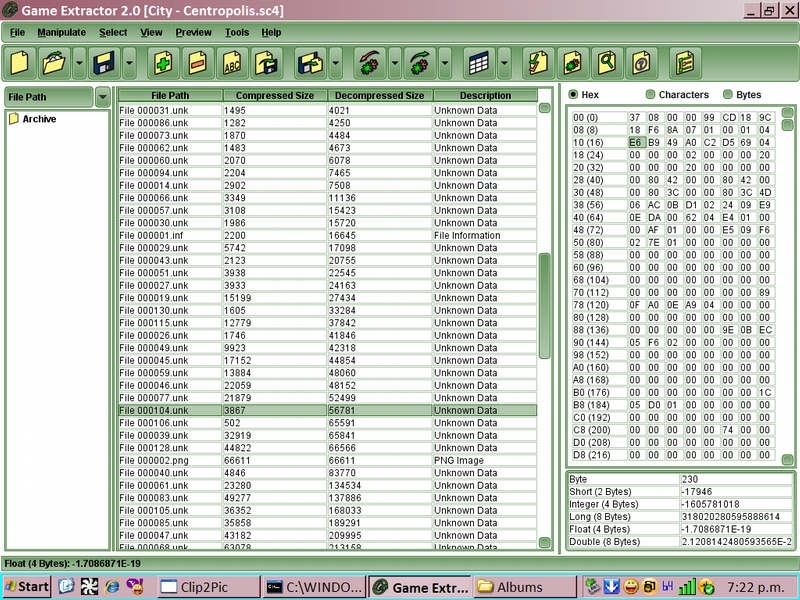This screenshot has width=800, height=600.
Task: Select the row File 000001.inf
Action: click(328, 236)
